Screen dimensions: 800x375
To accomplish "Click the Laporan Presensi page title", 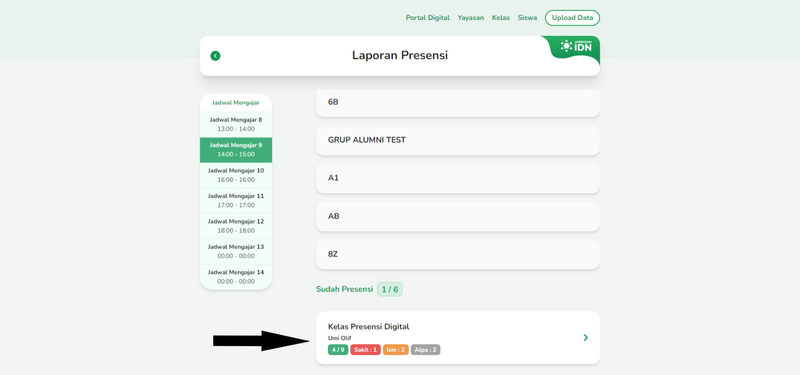I will (399, 55).
